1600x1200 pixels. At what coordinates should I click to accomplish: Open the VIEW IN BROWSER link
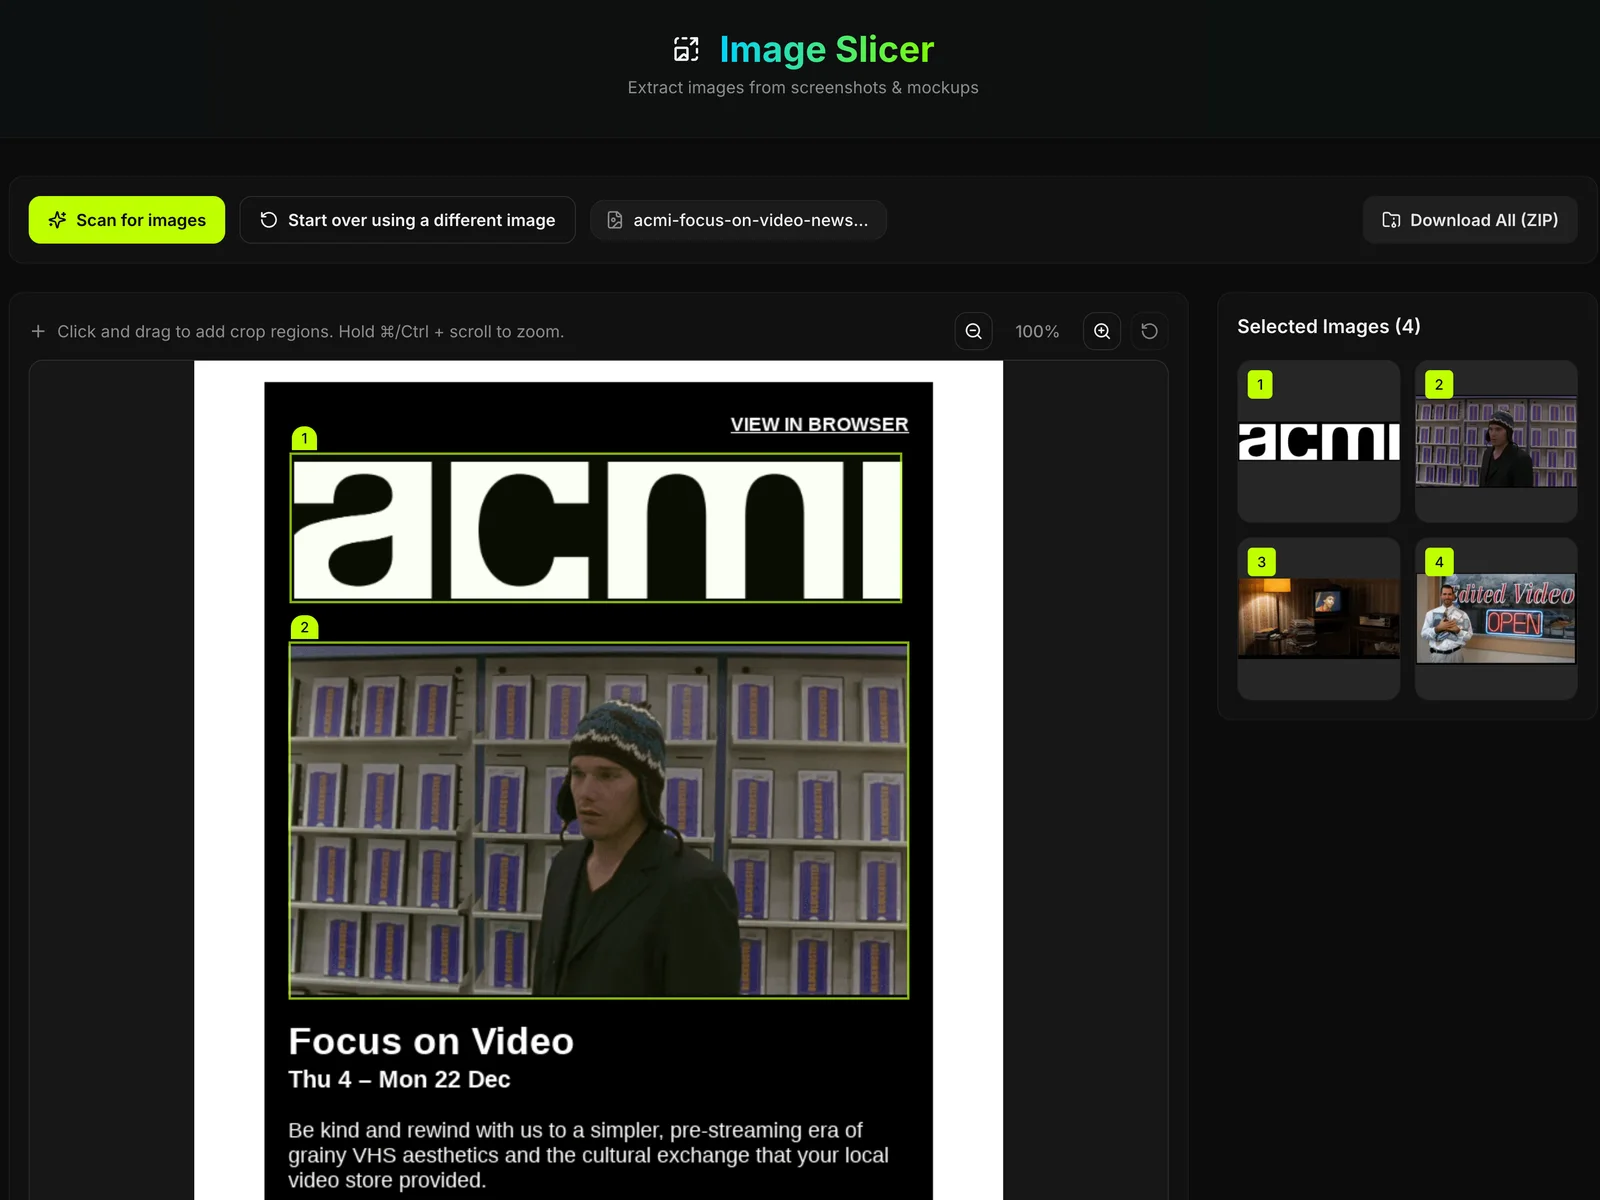[x=819, y=424]
